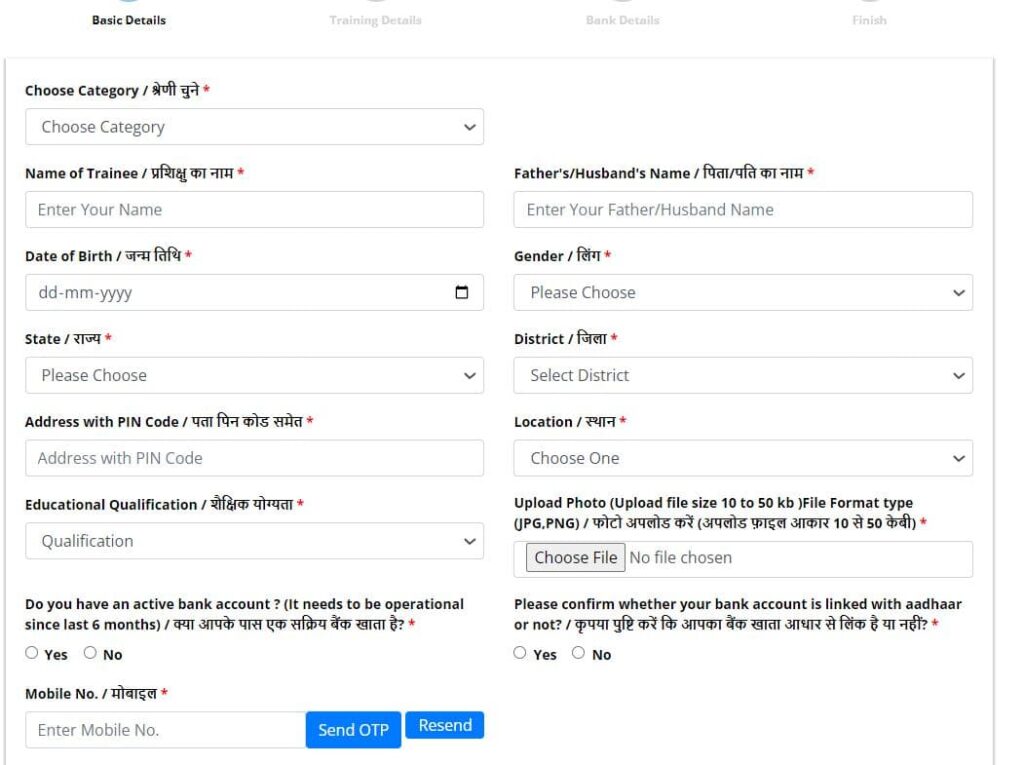The height and width of the screenshot is (765, 1024).
Task: Click the Send OTP button
Action: point(353,730)
